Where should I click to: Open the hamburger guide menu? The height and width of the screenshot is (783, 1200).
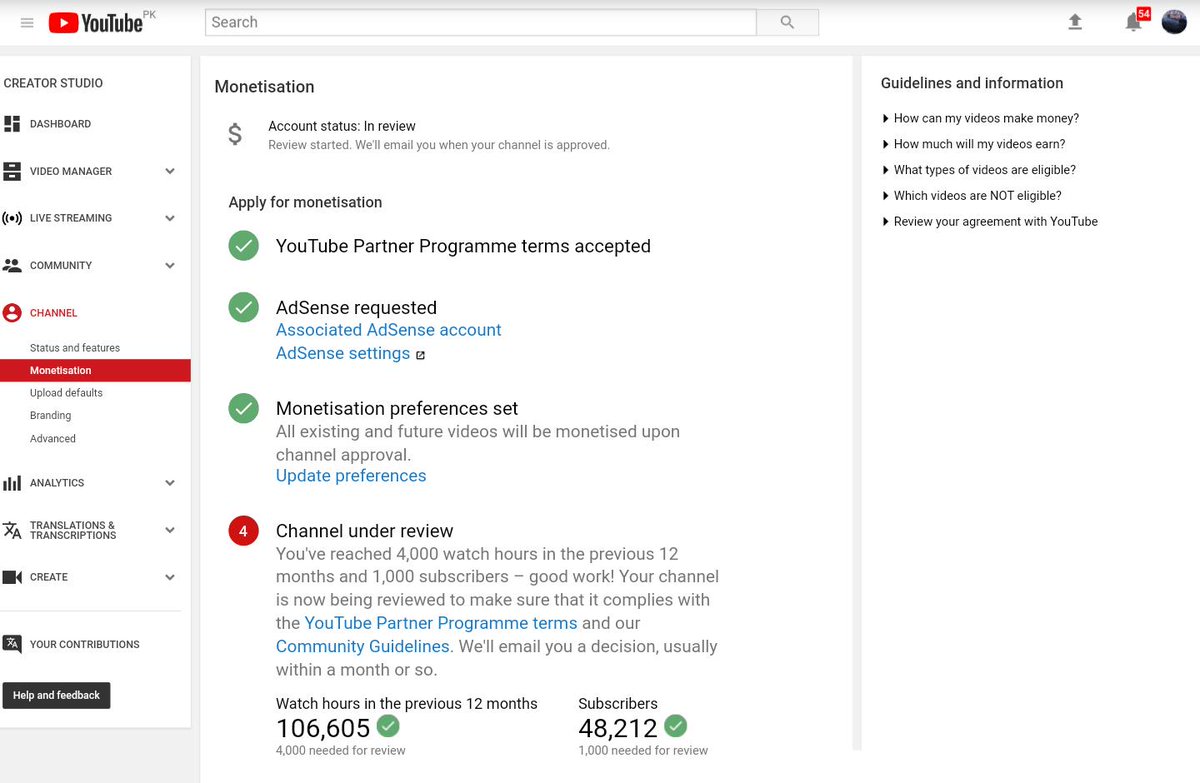(x=27, y=23)
